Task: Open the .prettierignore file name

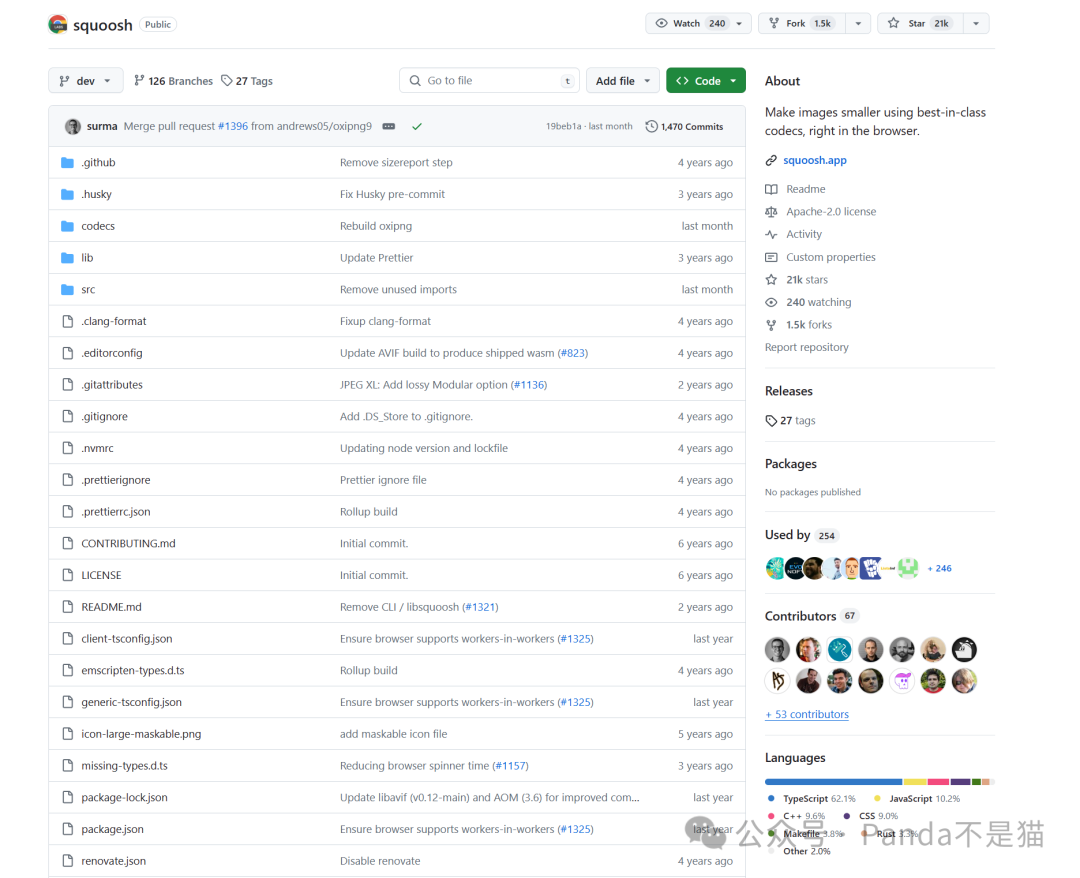Action: pyautogui.click(x=116, y=480)
